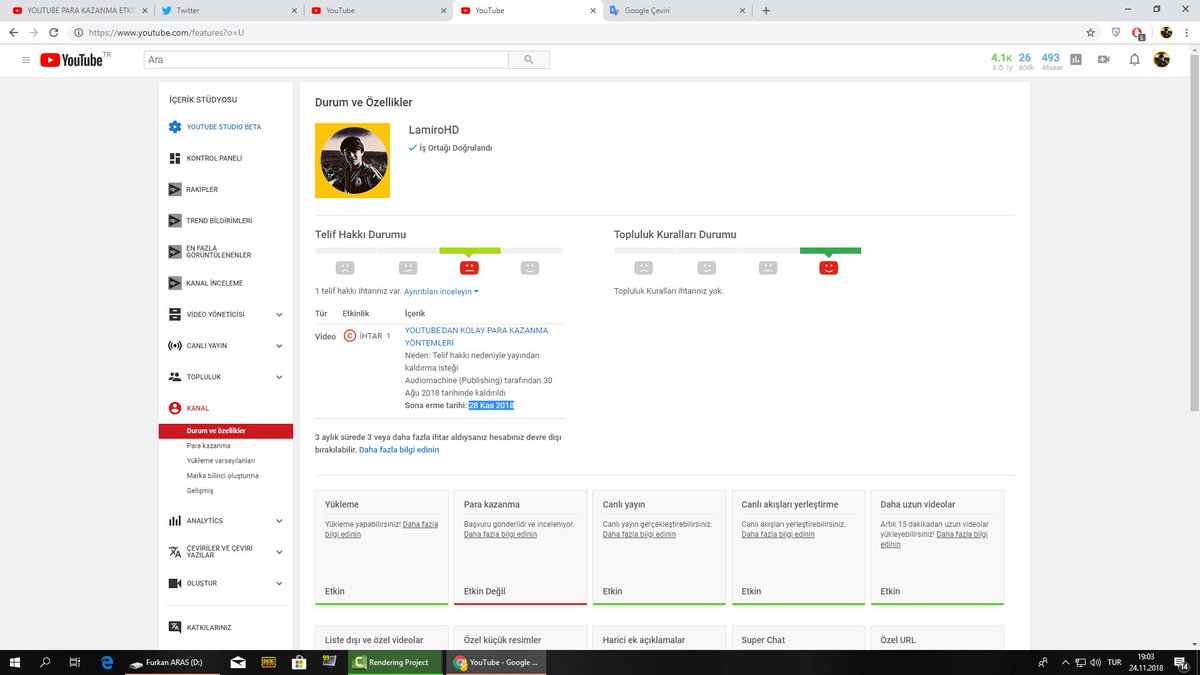1200x675 pixels.
Task: Select Gelişmiş in the sidebar
Action: [x=200, y=491]
